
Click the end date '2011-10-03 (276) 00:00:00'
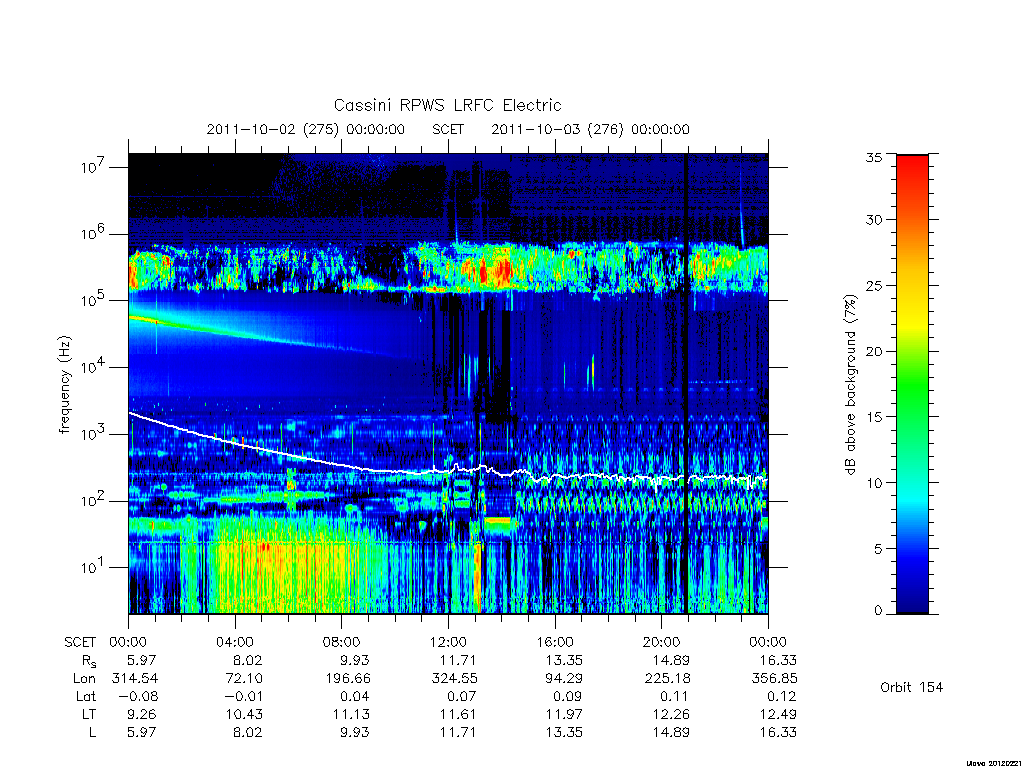click(590, 129)
